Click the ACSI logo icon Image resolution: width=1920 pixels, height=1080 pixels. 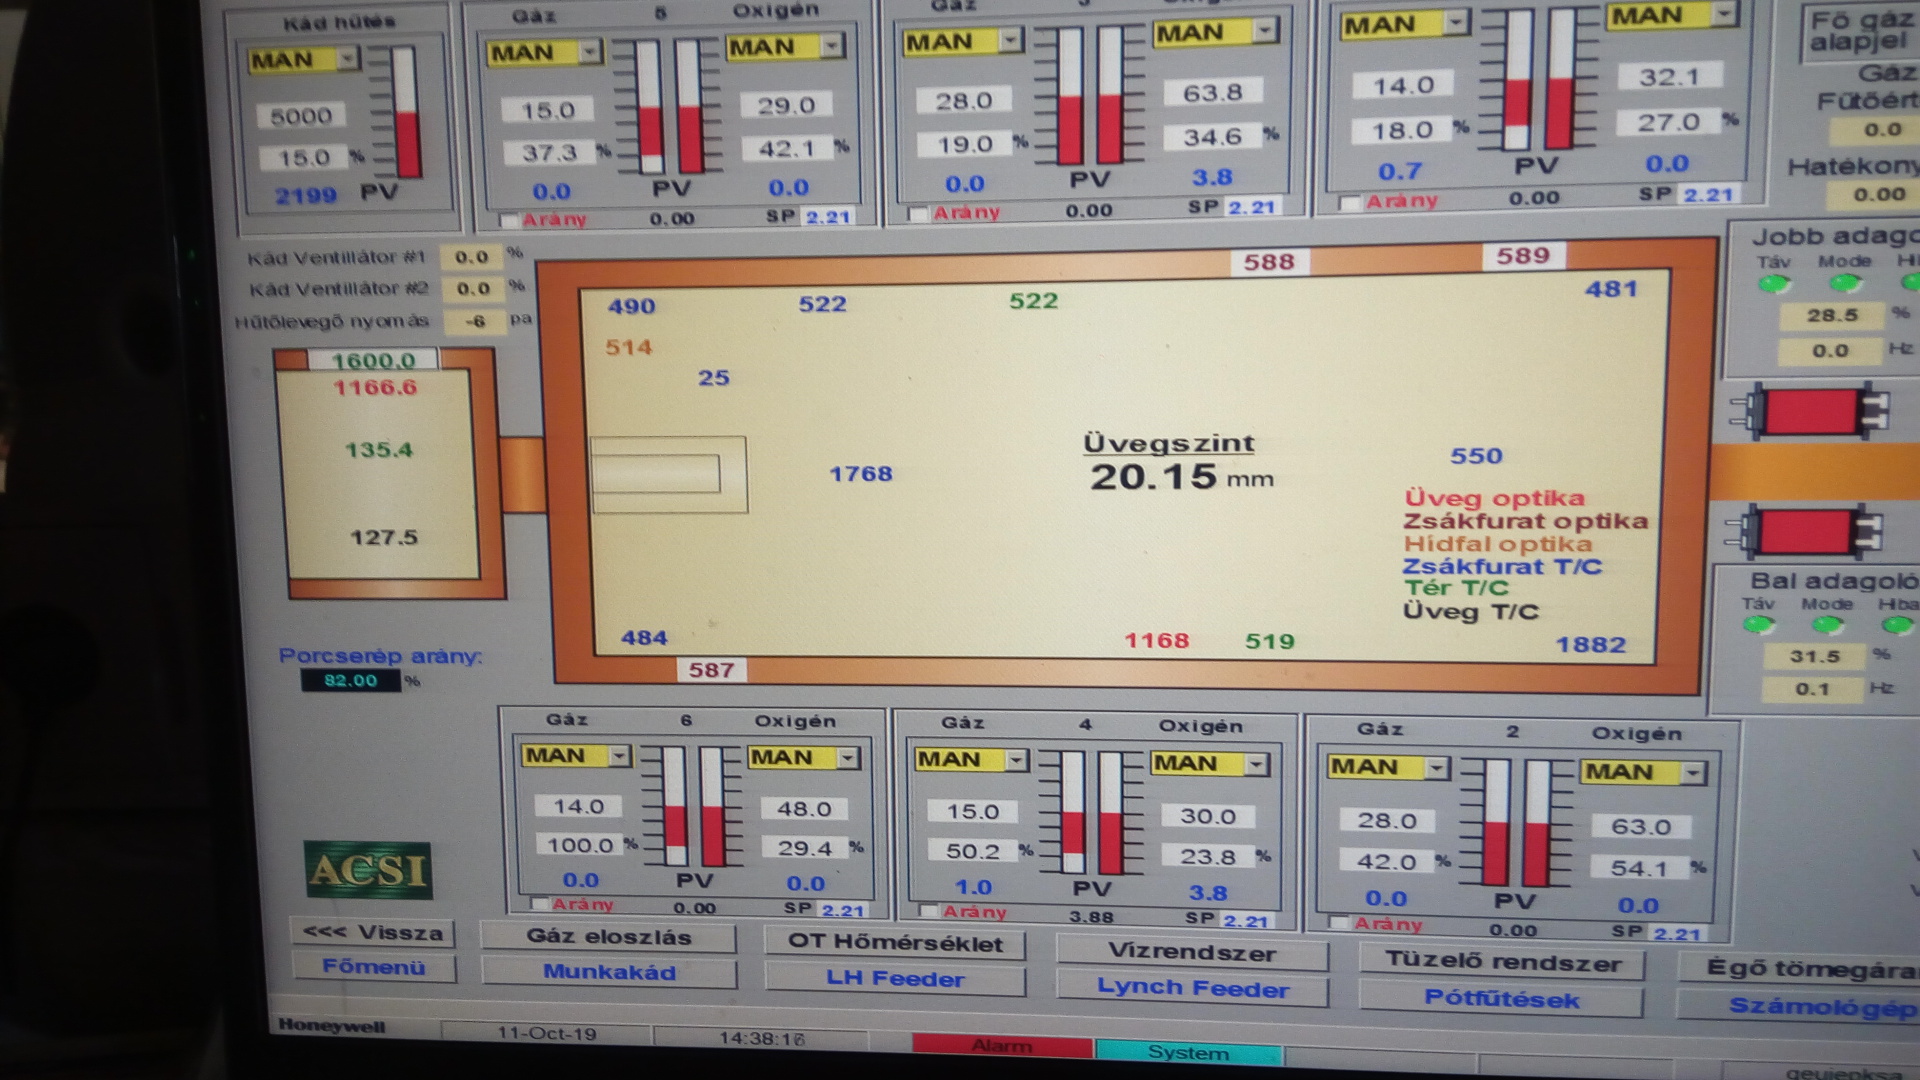368,869
